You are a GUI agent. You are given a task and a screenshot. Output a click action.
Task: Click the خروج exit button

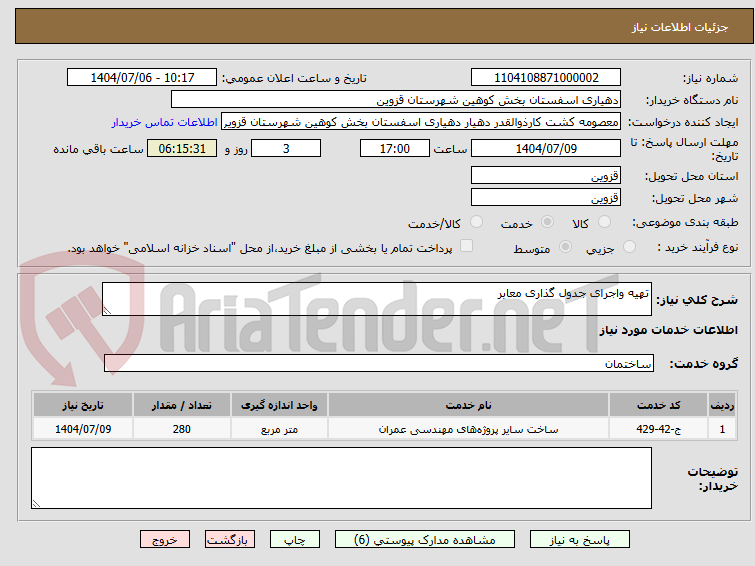[x=165, y=540]
